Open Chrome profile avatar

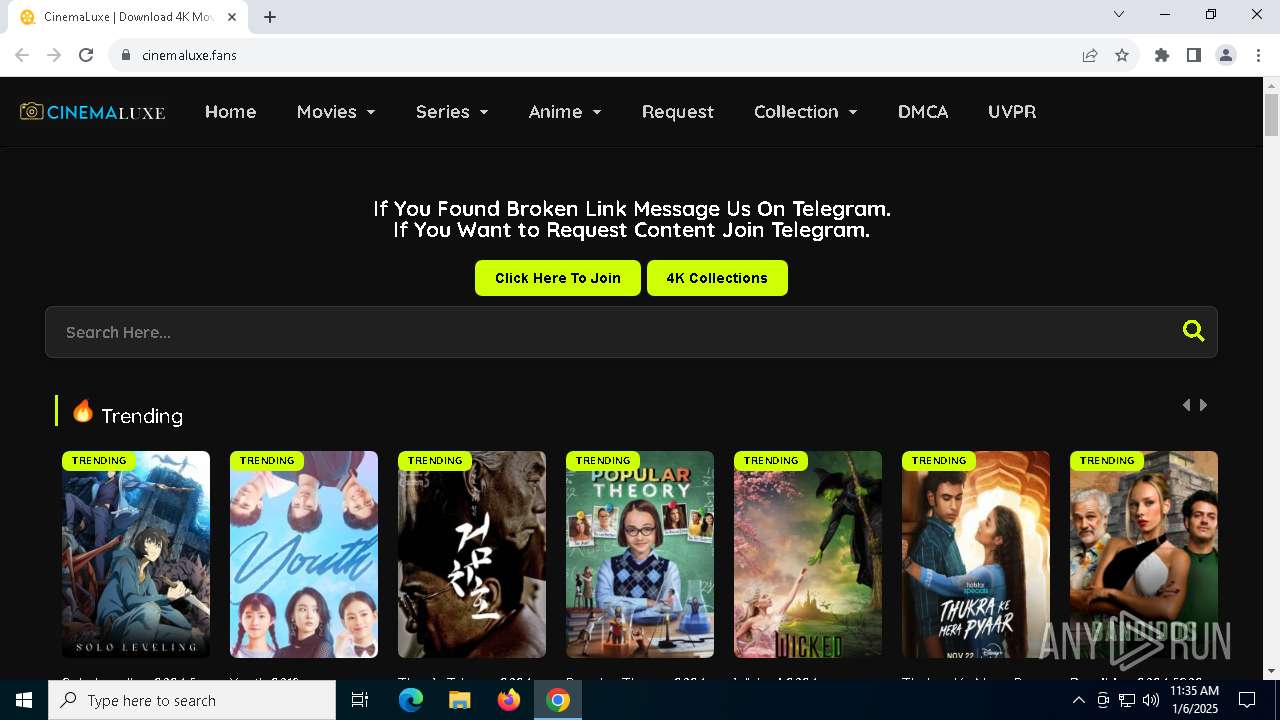pyautogui.click(x=1226, y=55)
